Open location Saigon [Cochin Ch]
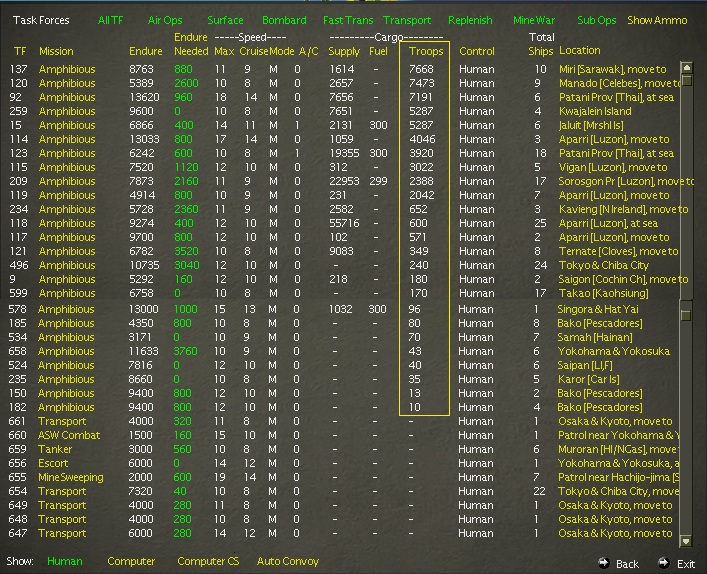This screenshot has height=574, width=707. (623, 279)
